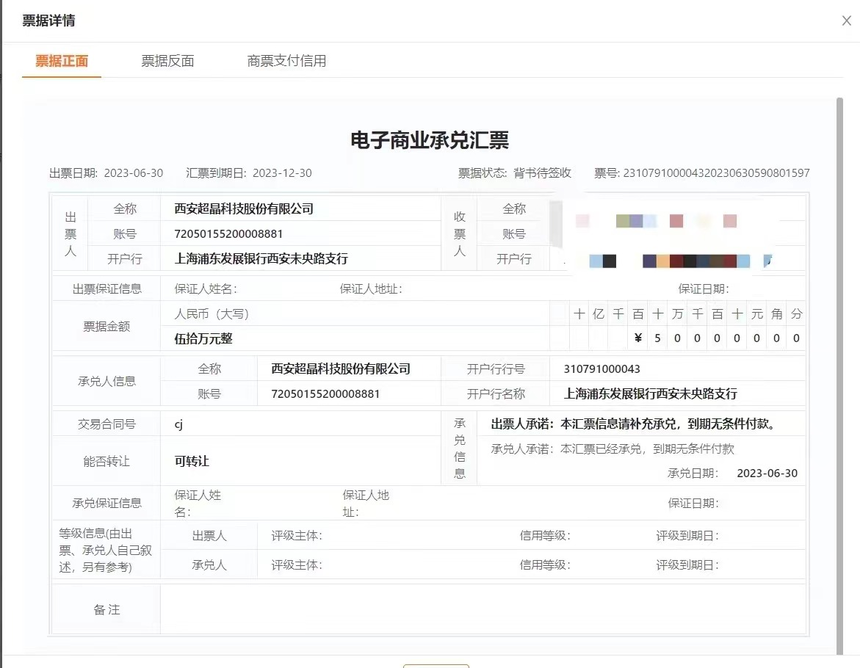Click 评级主体 in 出票人 rating row
Image resolution: width=860 pixels, height=668 pixels.
[296, 536]
